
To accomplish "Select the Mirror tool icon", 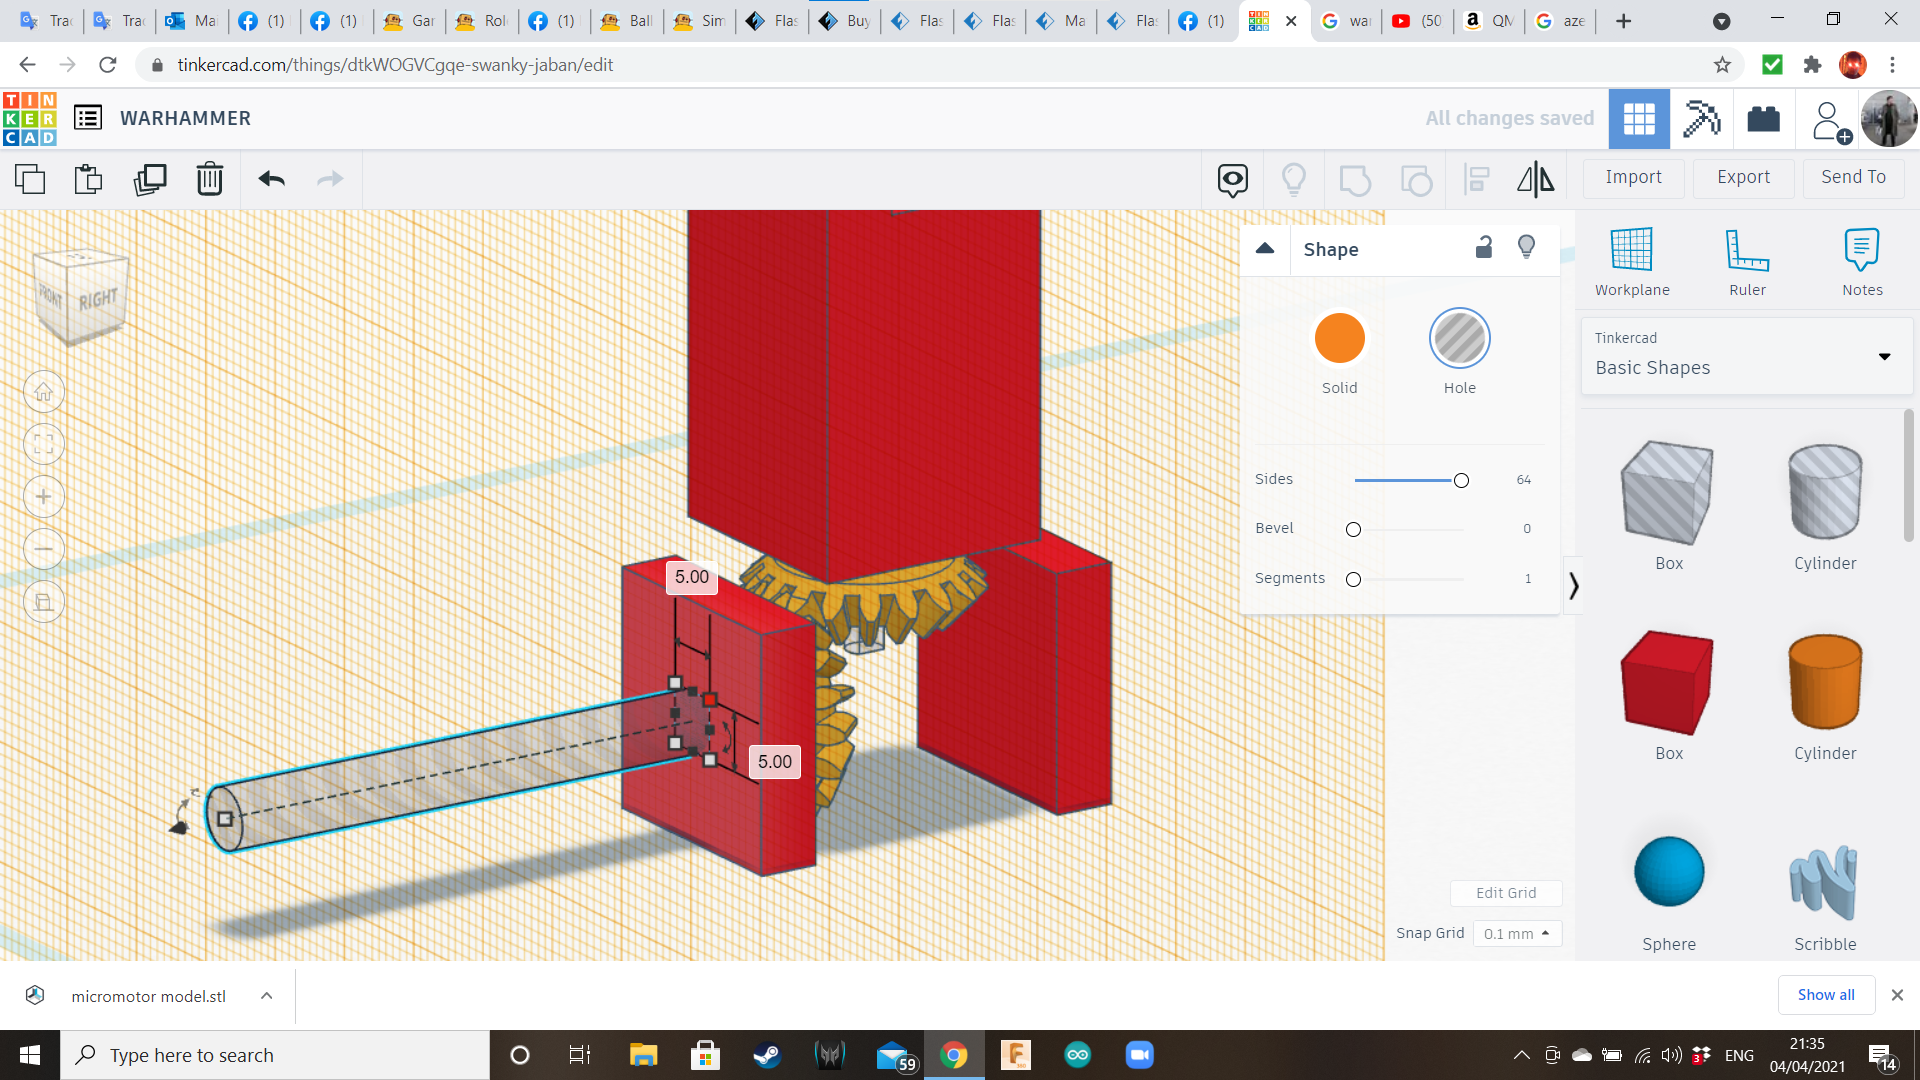I will [1535, 179].
